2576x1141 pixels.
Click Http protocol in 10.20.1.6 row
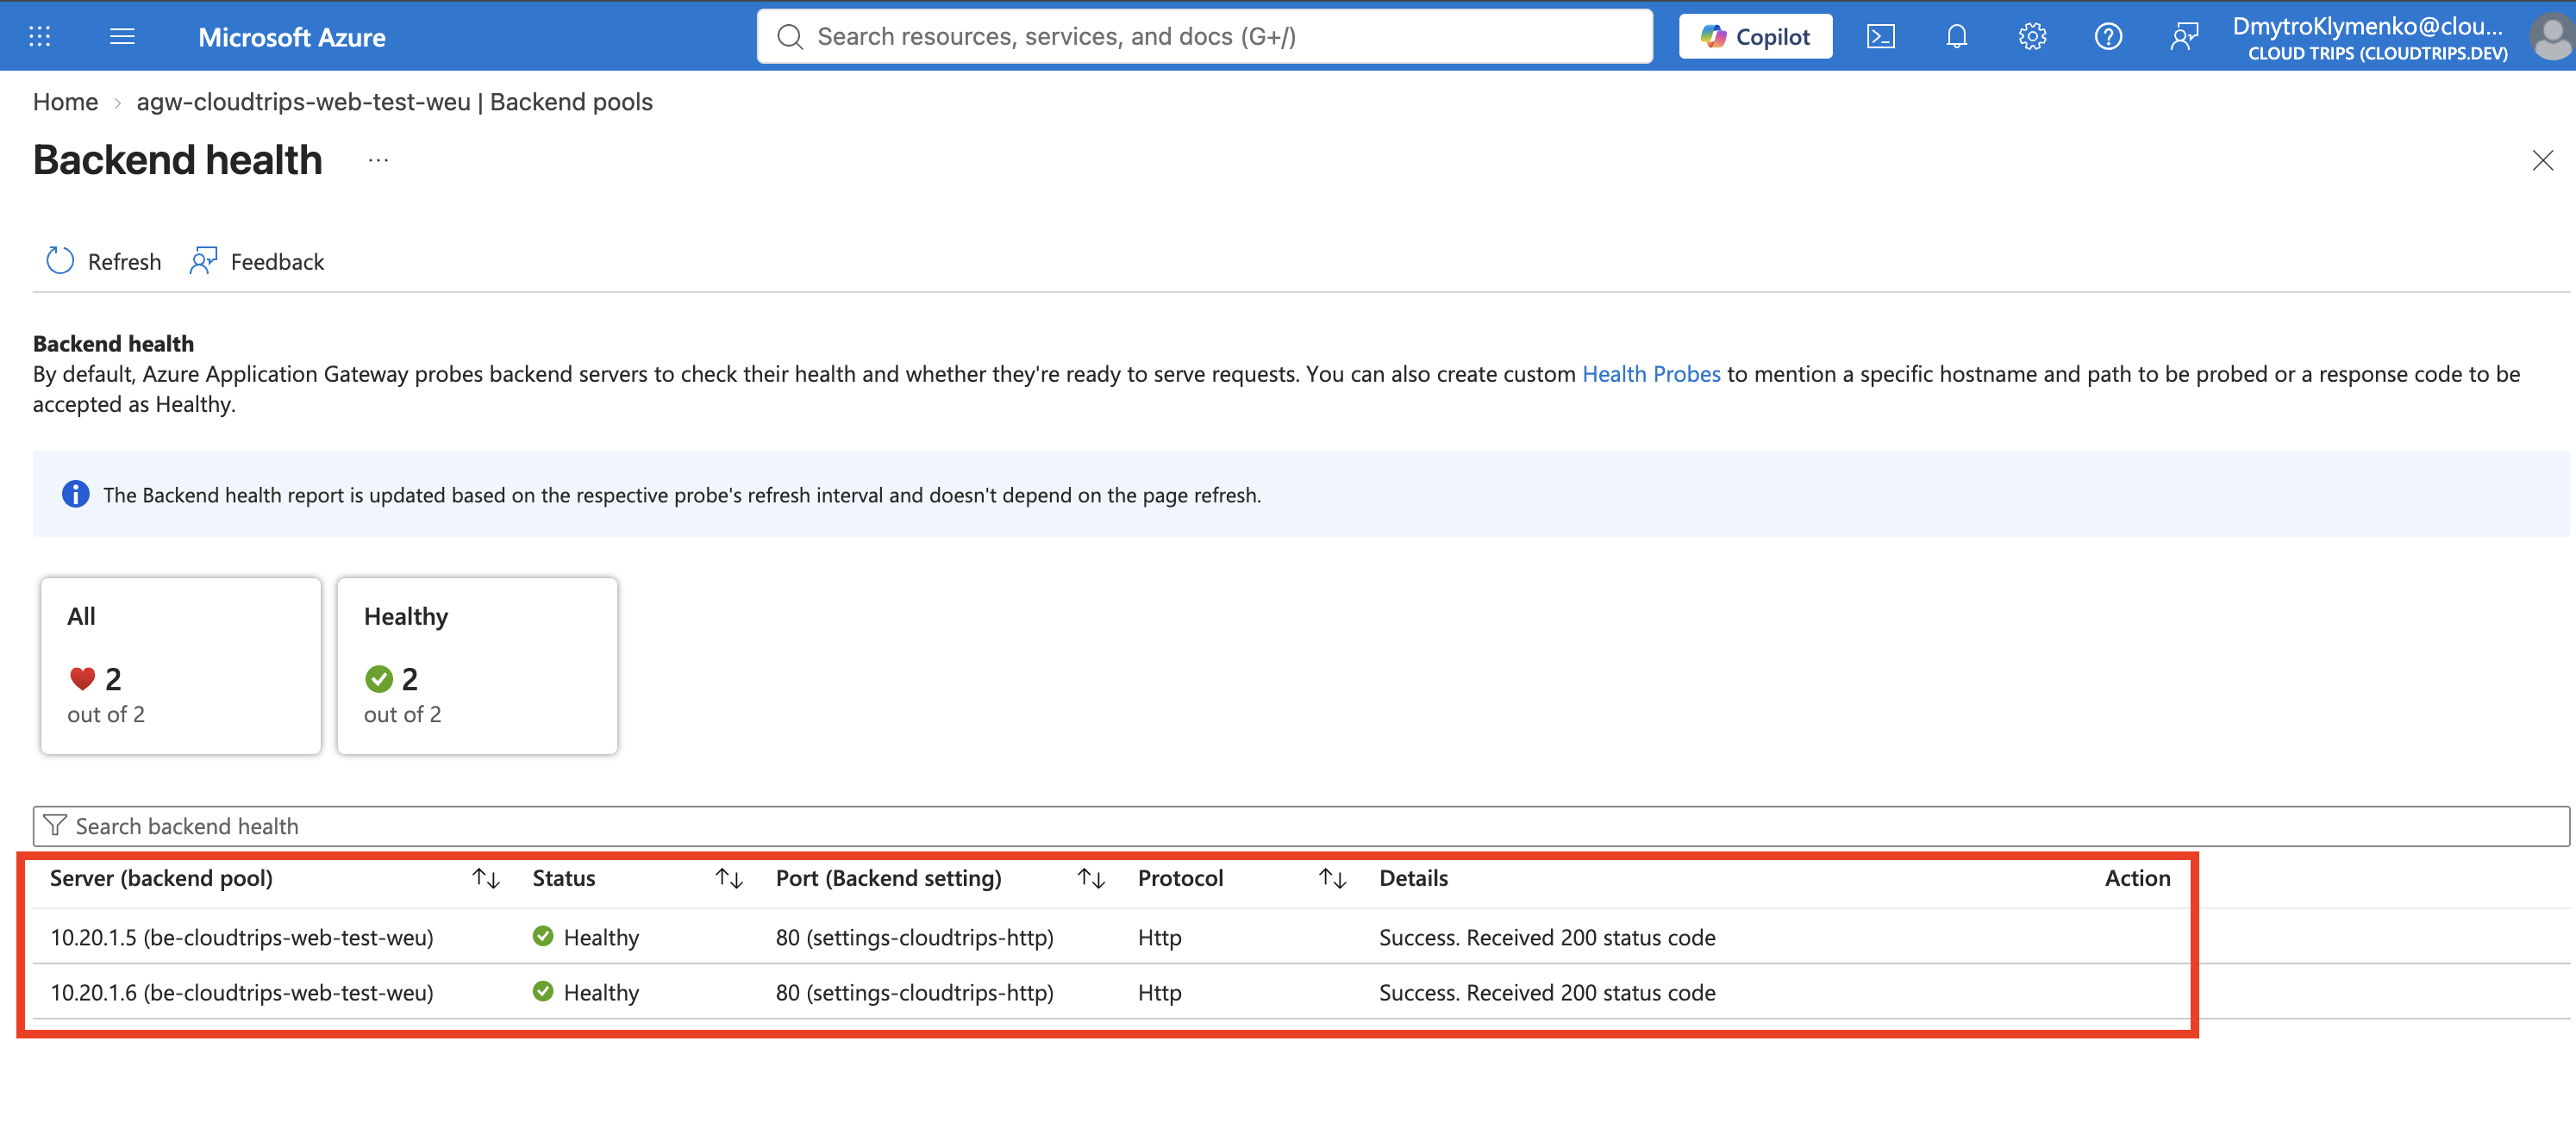coord(1159,992)
